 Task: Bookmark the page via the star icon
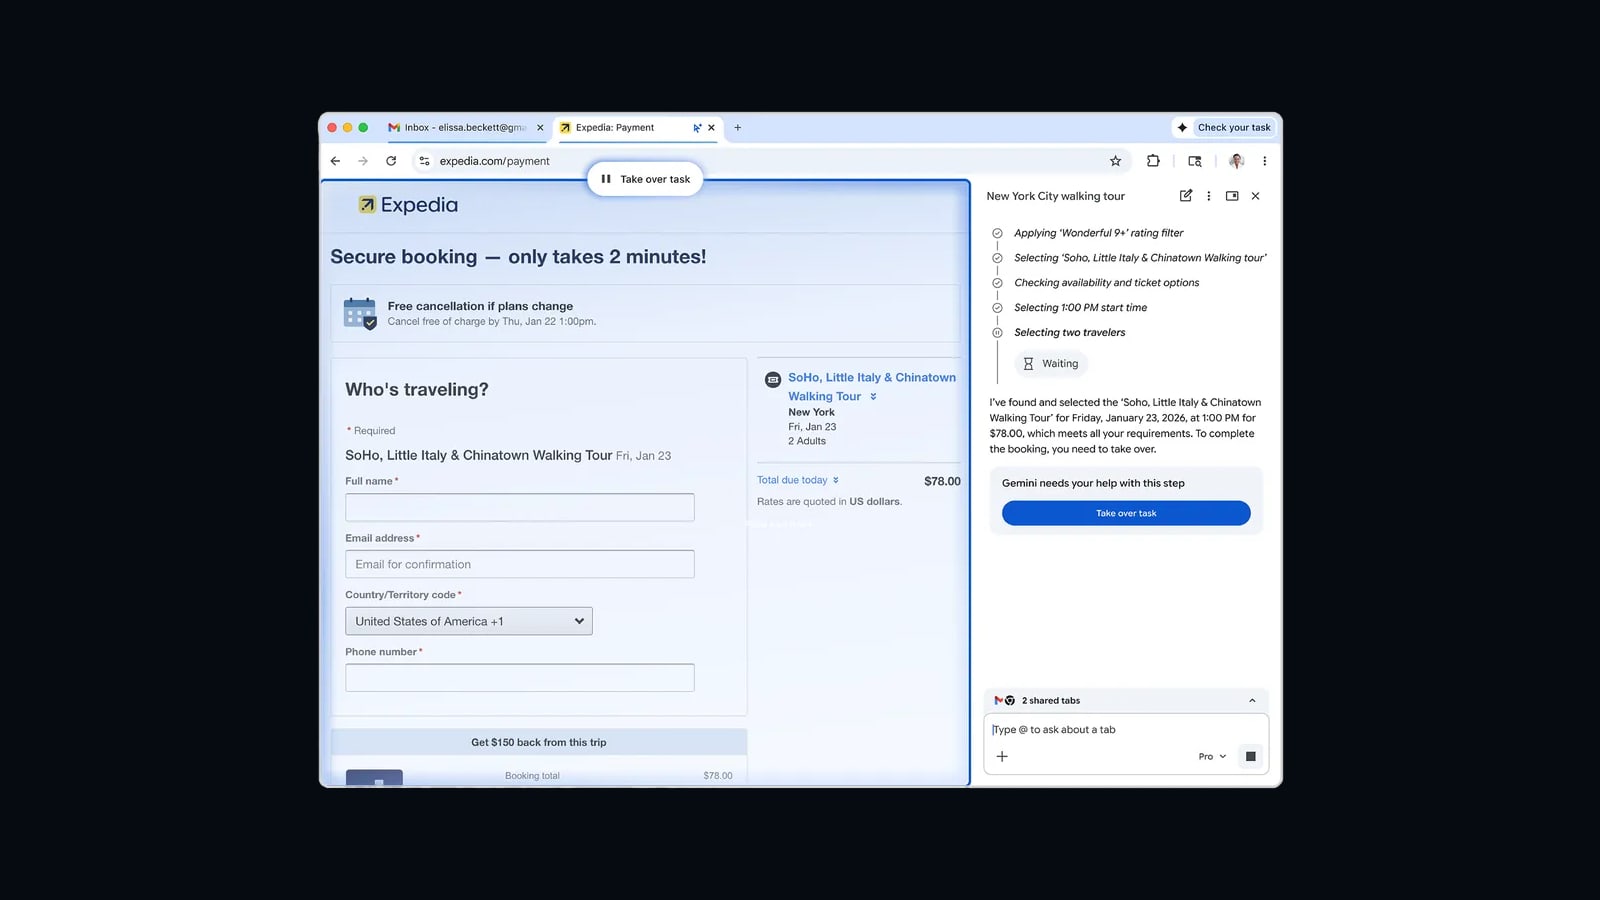tap(1115, 161)
